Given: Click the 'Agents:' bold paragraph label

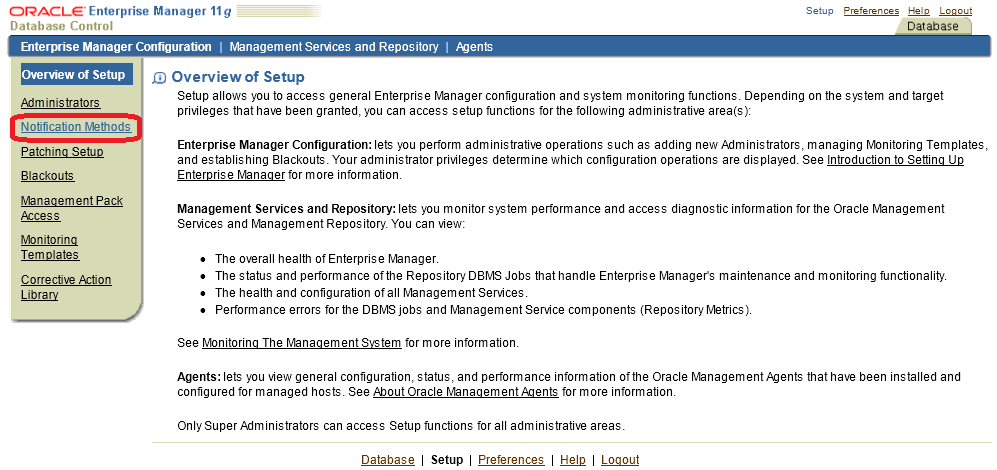Looking at the screenshot, I should point(199,377).
